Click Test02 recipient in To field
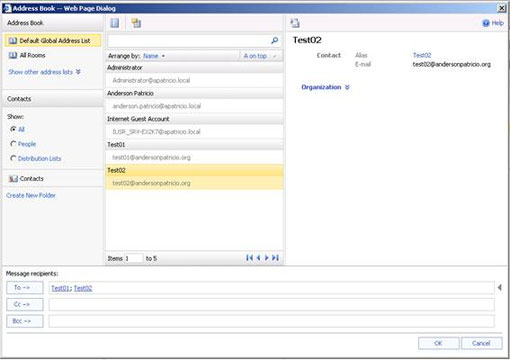Screen dimensions: 510x360 click(x=83, y=288)
